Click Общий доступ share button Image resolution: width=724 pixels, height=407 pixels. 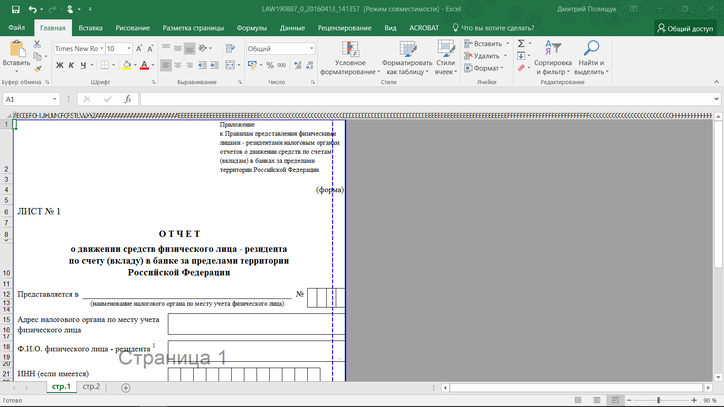pyautogui.click(x=685, y=28)
